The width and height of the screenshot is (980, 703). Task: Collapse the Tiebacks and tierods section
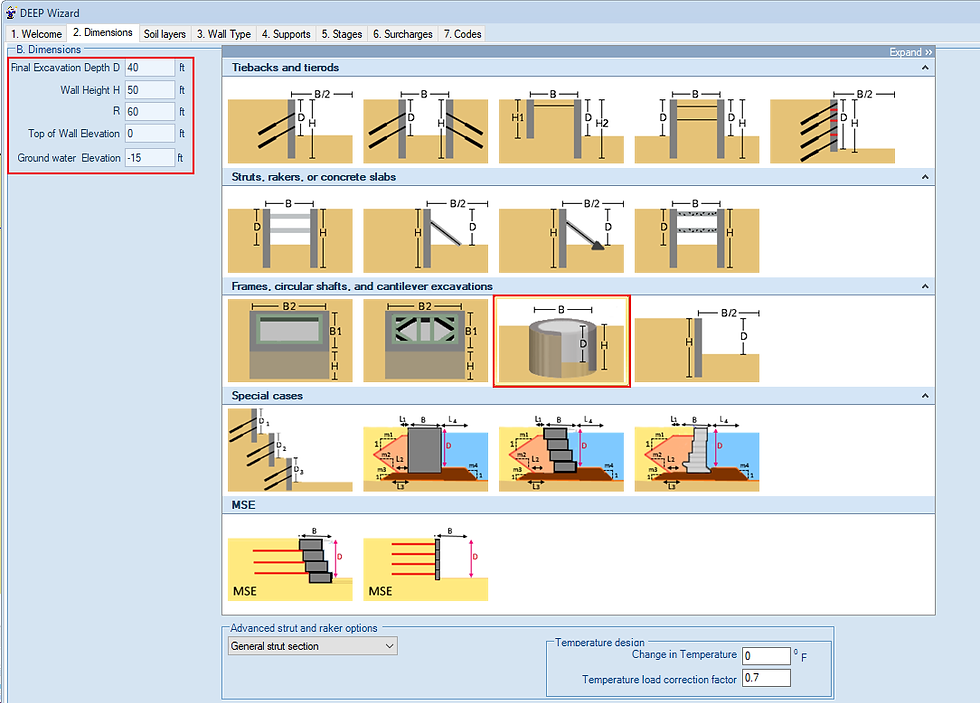tap(925, 67)
